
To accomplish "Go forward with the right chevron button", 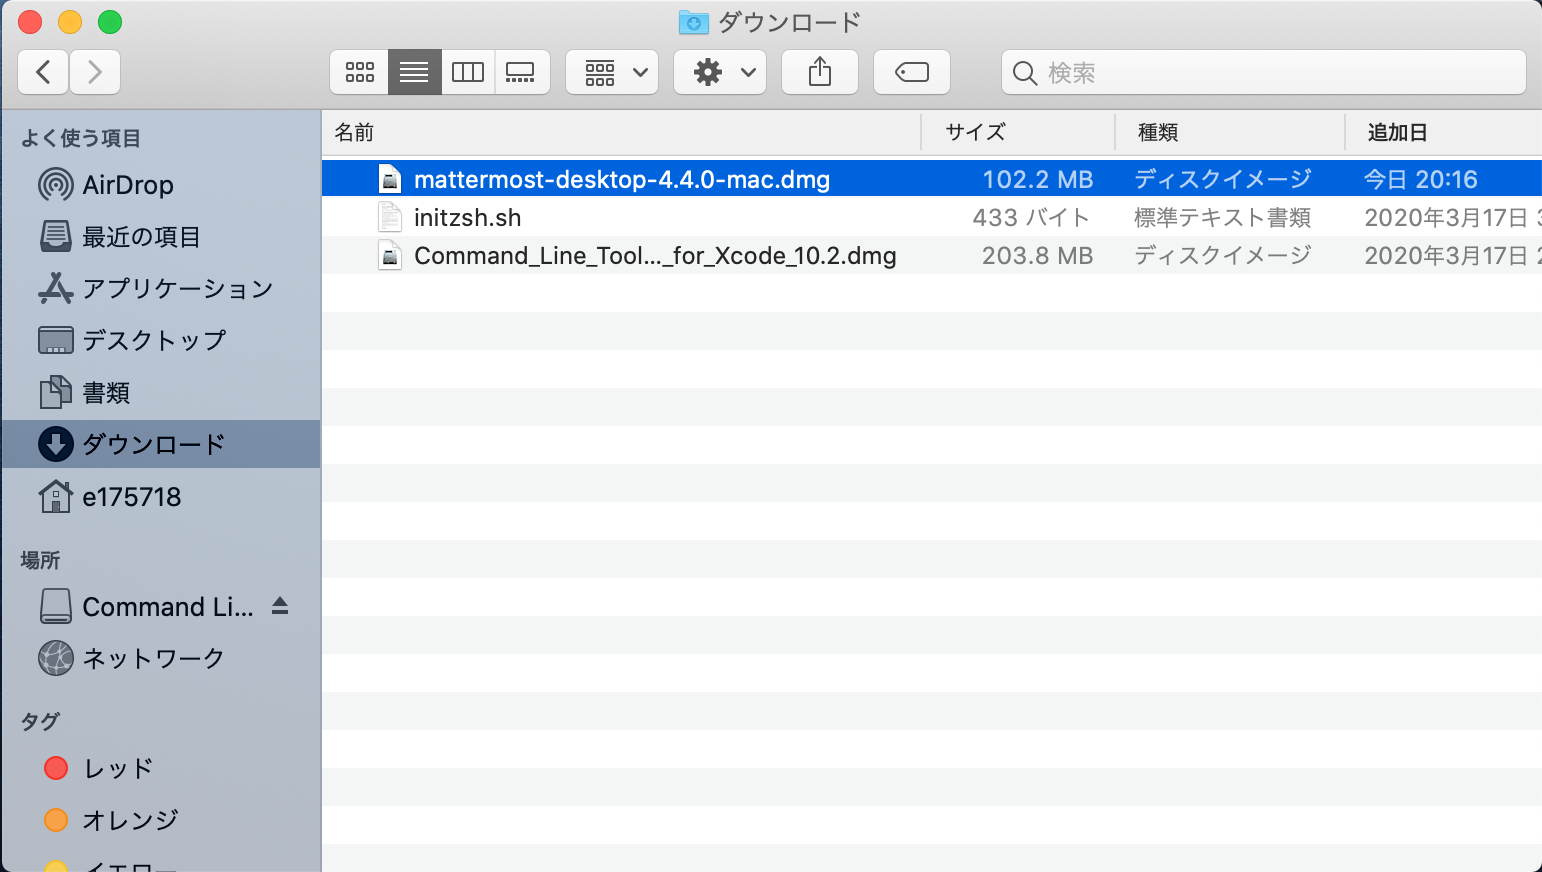I will (95, 72).
